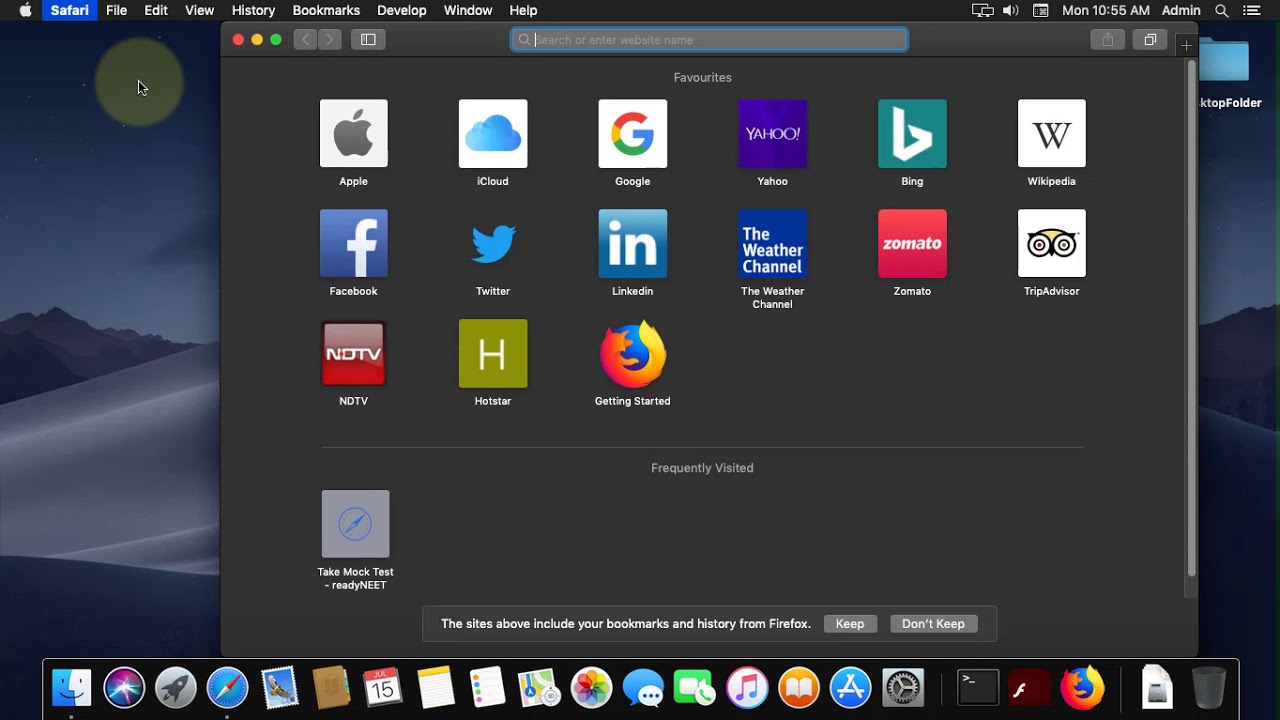Open the Trash in the Dock
This screenshot has height=720, width=1280.
[x=1209, y=688]
